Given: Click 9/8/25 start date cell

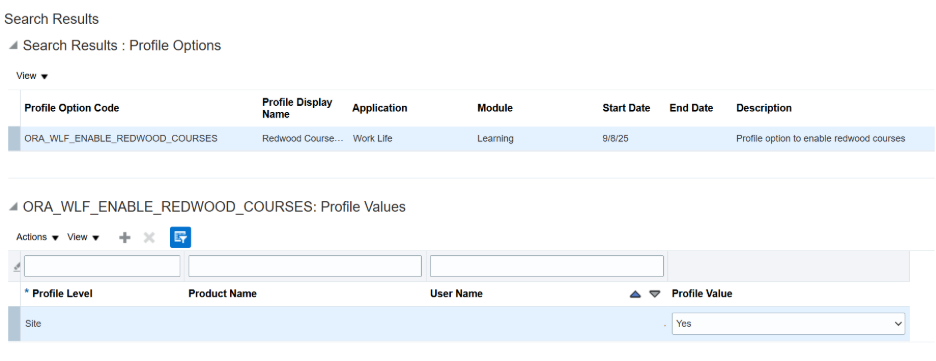Looking at the screenshot, I should 615,138.
